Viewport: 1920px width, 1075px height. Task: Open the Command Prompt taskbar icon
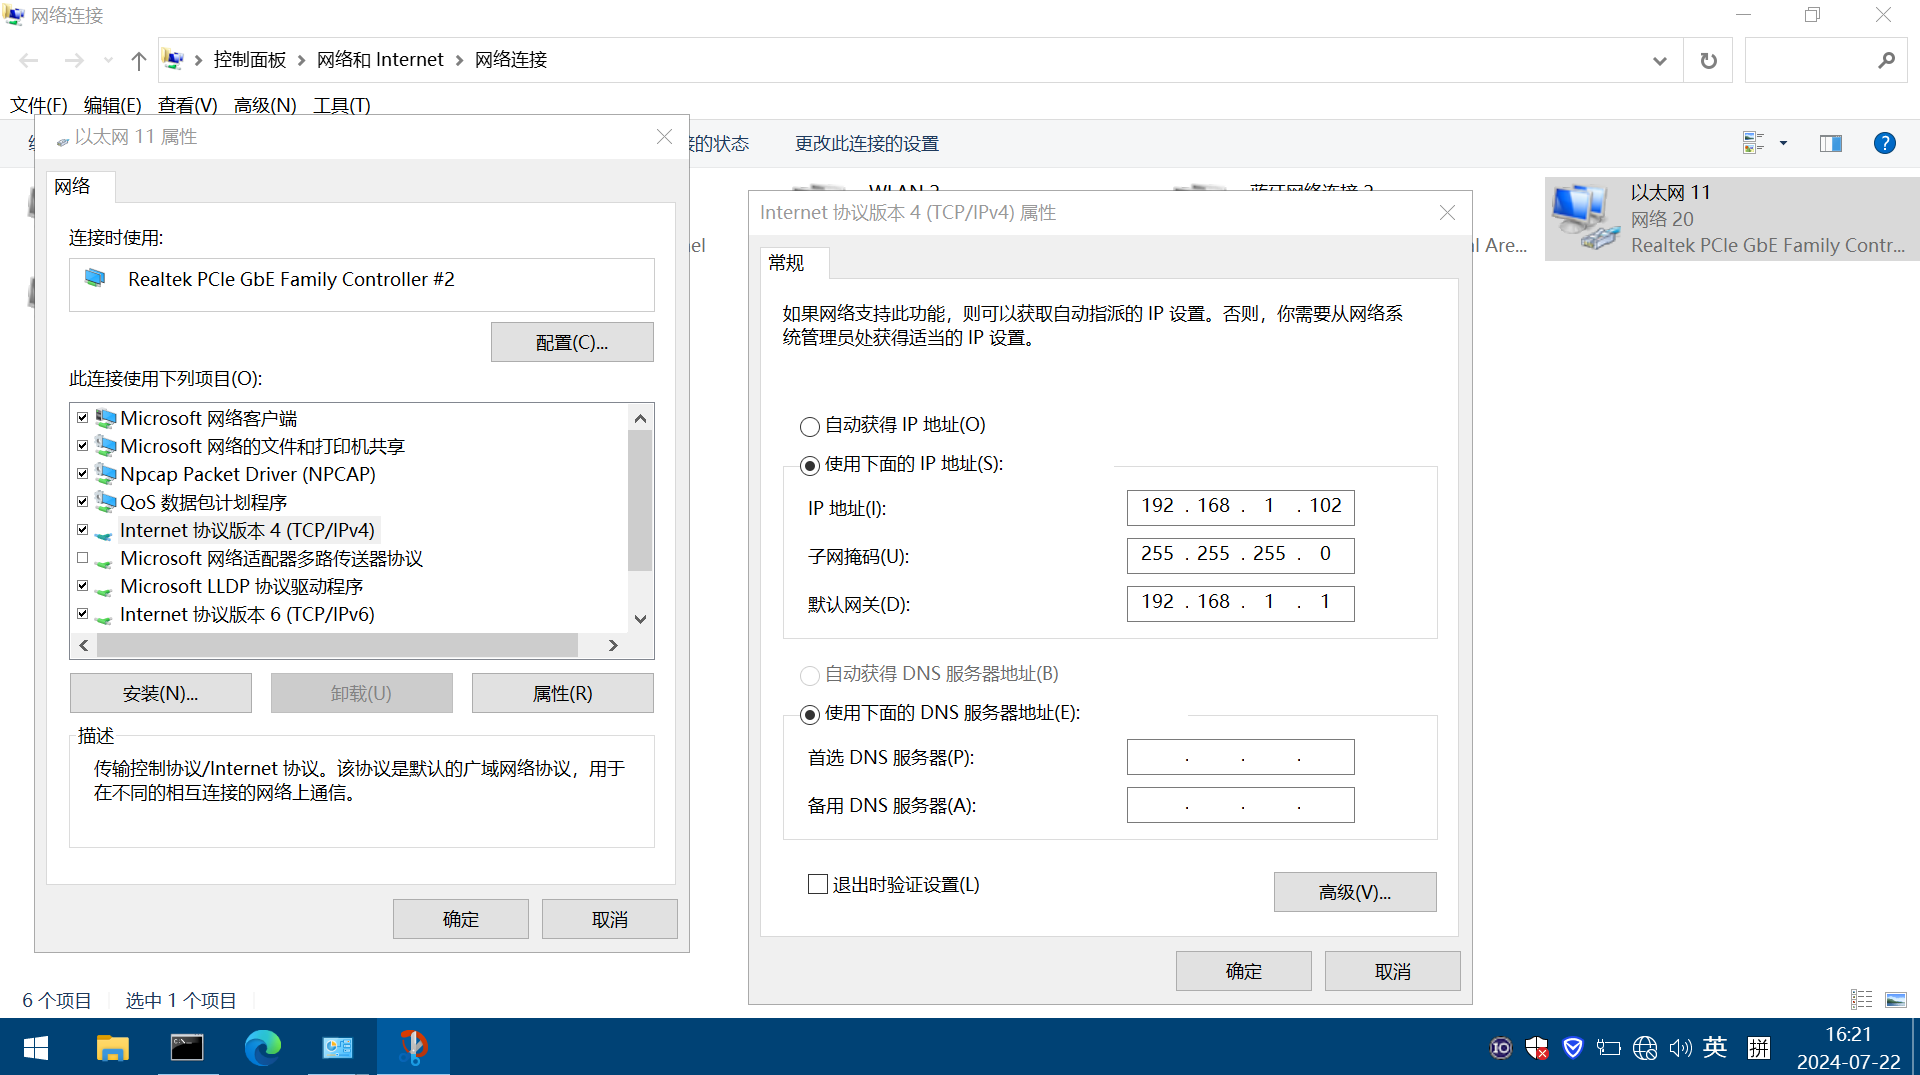187,1047
